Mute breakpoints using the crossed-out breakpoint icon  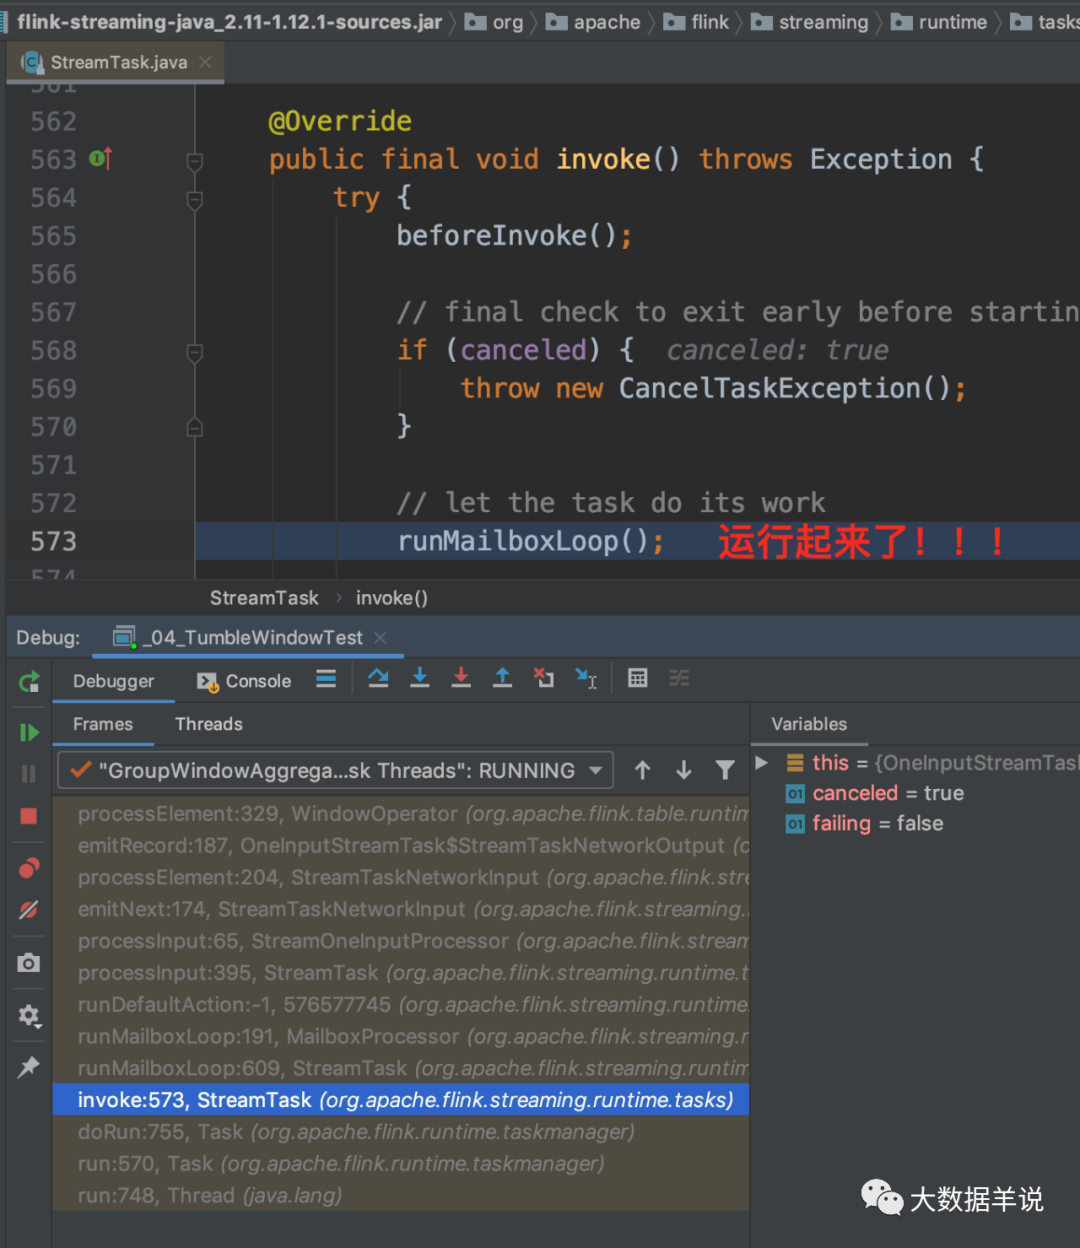pos(28,910)
